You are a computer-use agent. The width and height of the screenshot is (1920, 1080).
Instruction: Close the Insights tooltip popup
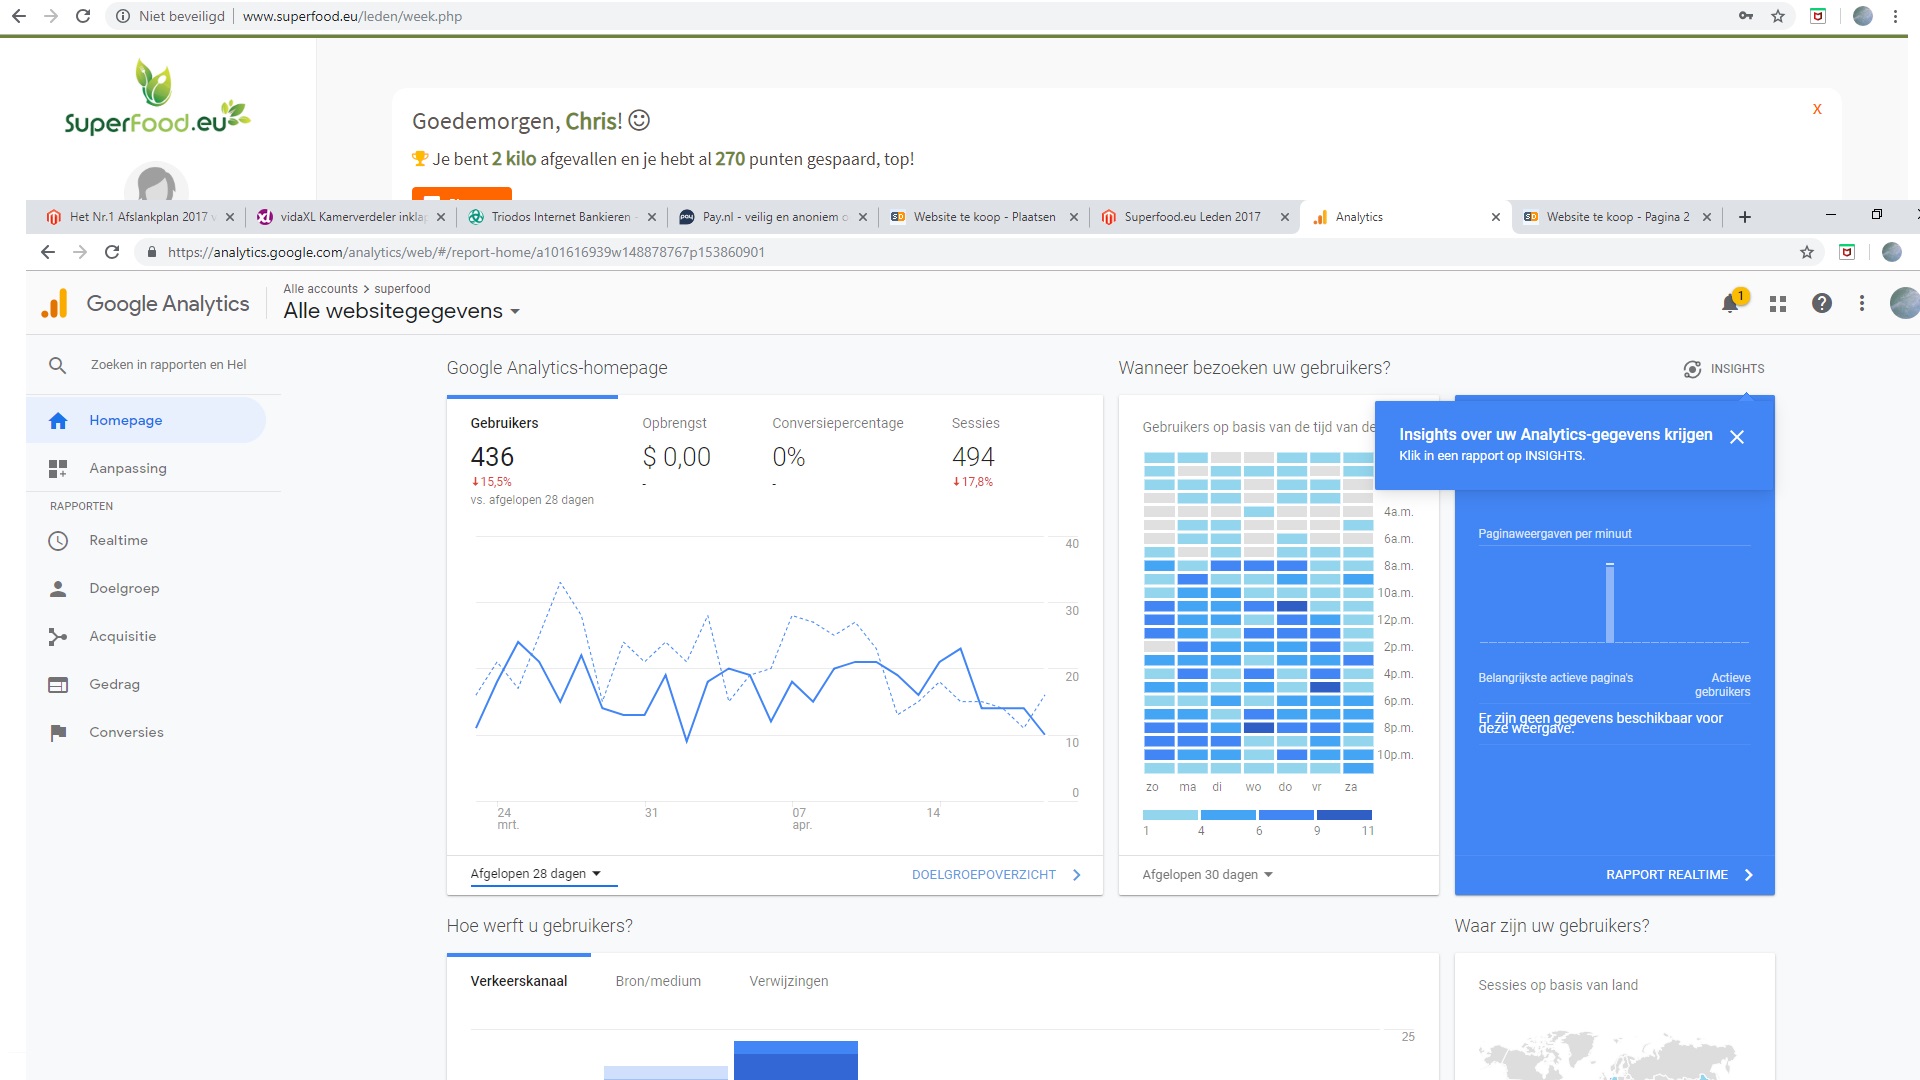(1737, 437)
